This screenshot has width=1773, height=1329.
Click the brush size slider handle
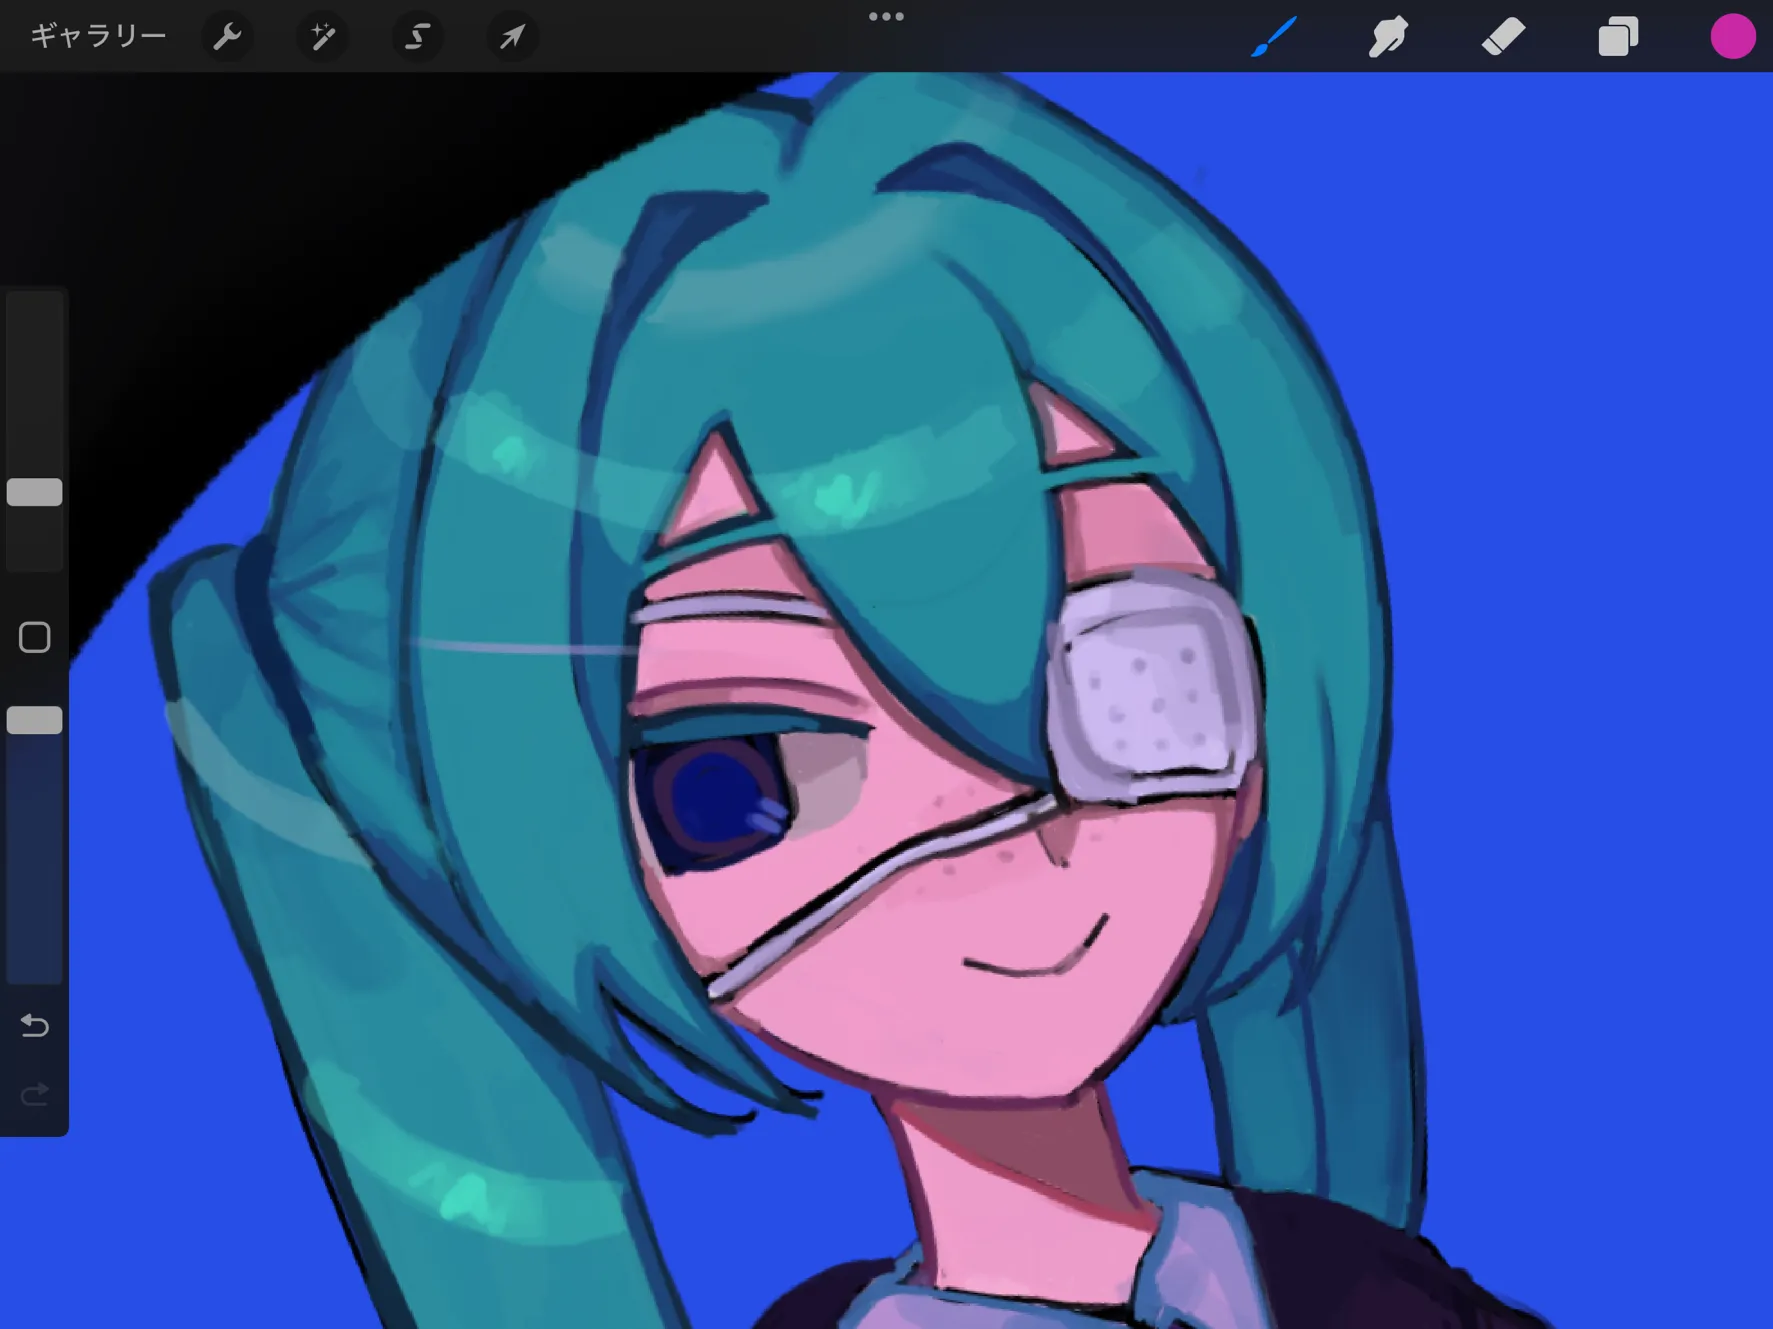pyautogui.click(x=35, y=492)
